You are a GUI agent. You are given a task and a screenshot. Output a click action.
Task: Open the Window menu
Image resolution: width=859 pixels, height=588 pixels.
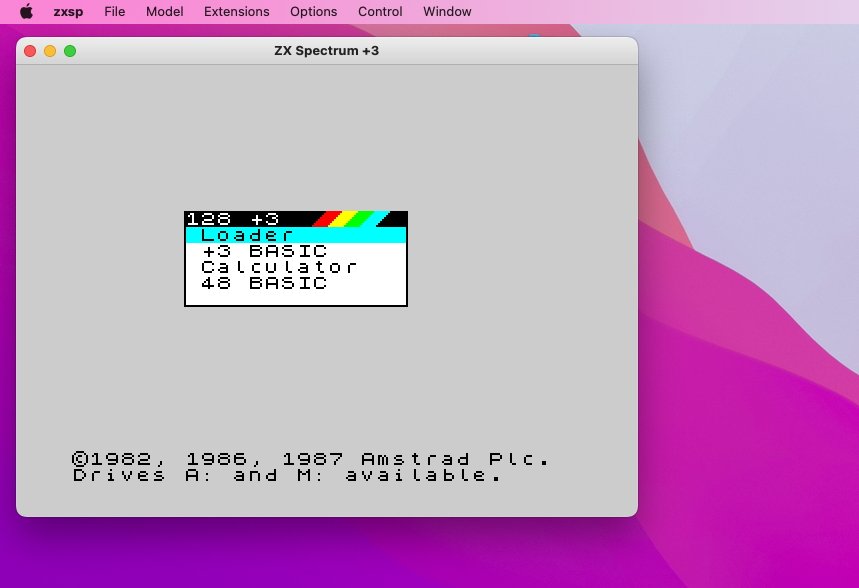(x=447, y=12)
